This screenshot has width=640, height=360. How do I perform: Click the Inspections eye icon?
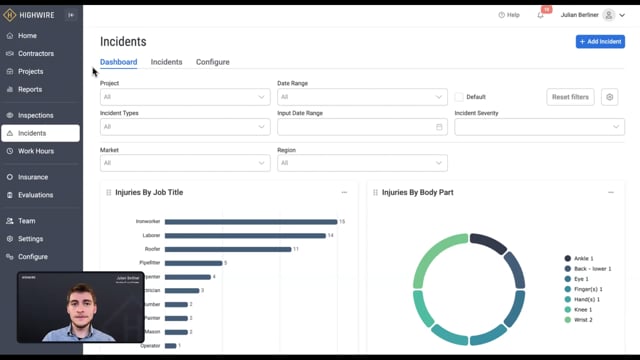click(x=10, y=116)
